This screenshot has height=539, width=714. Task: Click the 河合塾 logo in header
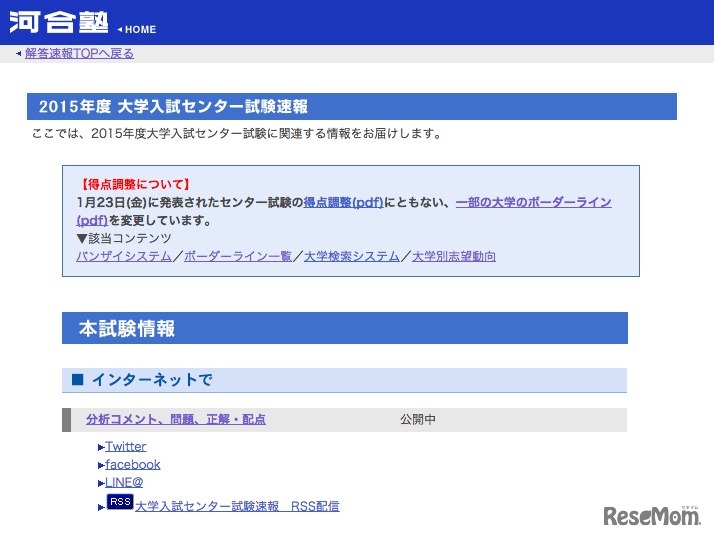pyautogui.click(x=58, y=22)
